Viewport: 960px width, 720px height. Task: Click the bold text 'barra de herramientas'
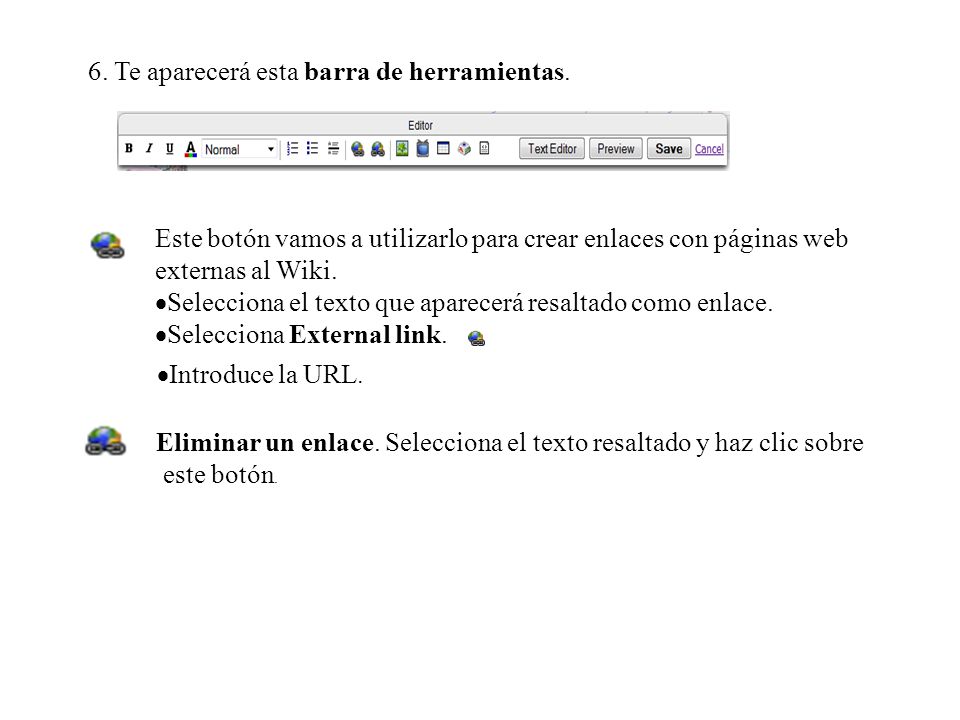tap(434, 72)
